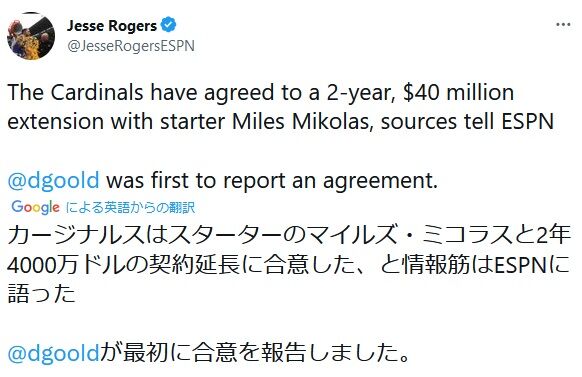Viewport: 582px width, 377px height.
Task: Open the @JesseRogersESPN handle link
Action: pyautogui.click(x=131, y=46)
